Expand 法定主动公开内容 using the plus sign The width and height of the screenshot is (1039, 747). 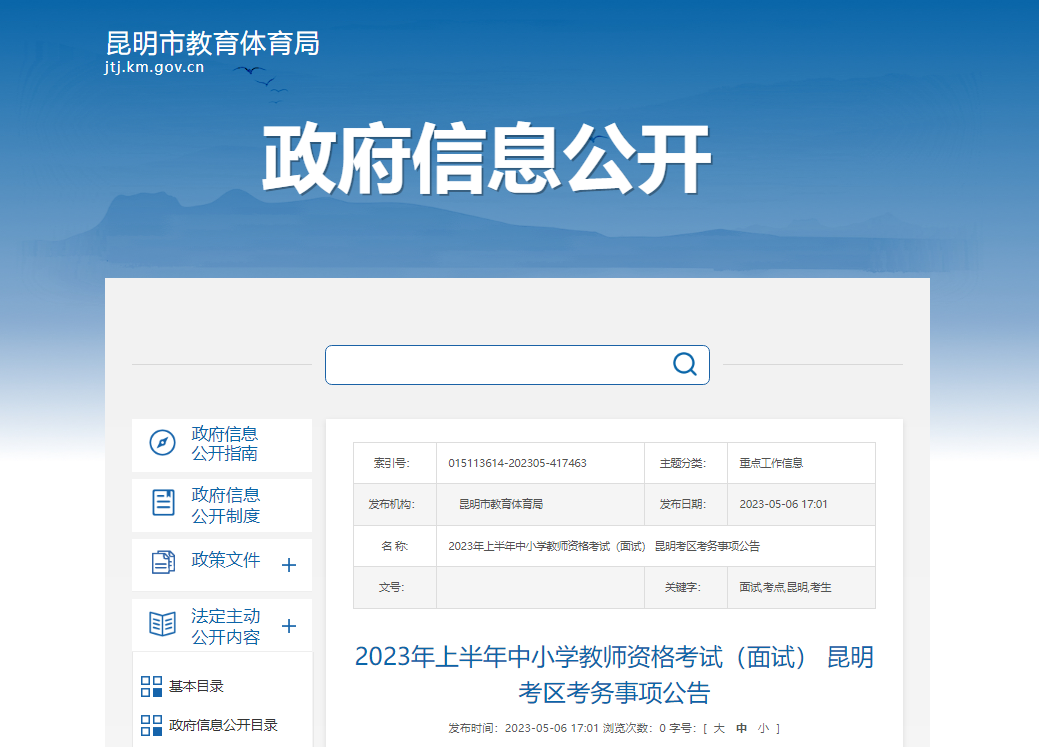289,626
